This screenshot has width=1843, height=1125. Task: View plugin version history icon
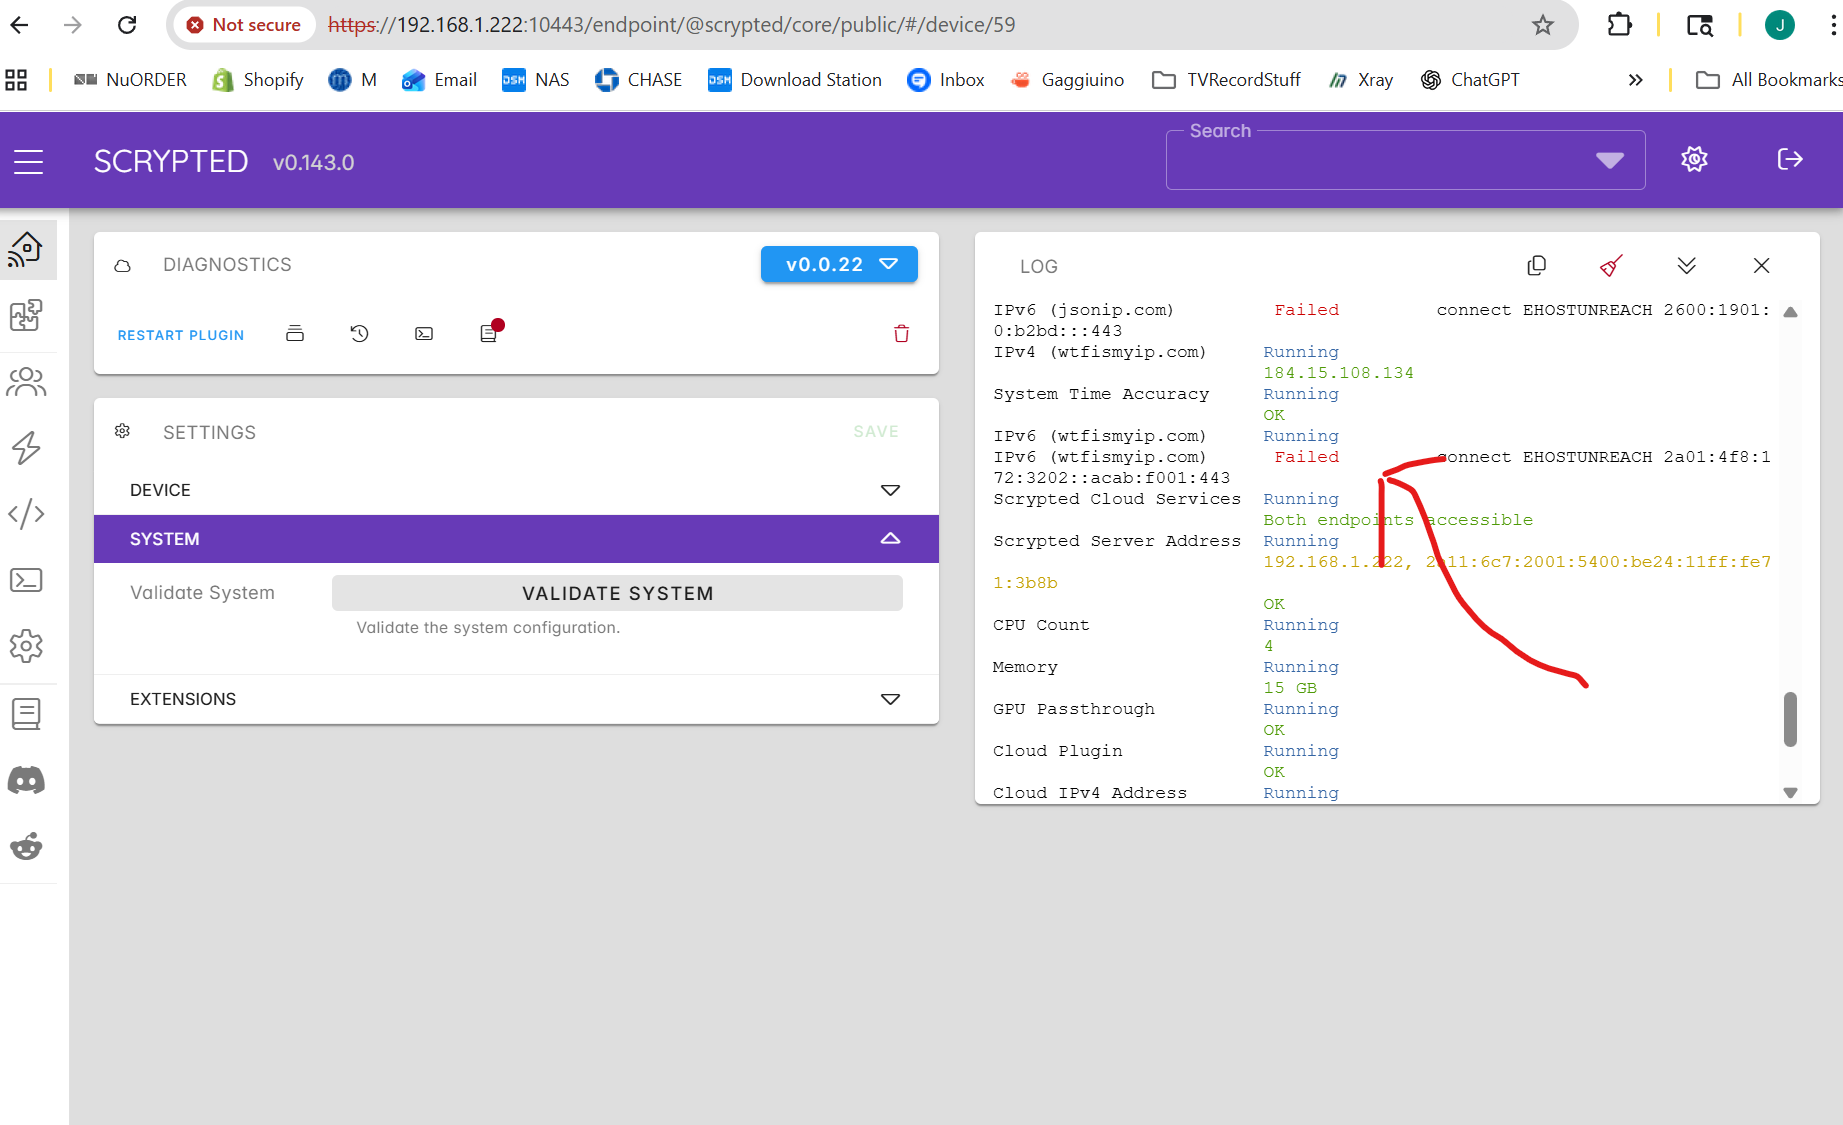click(359, 333)
